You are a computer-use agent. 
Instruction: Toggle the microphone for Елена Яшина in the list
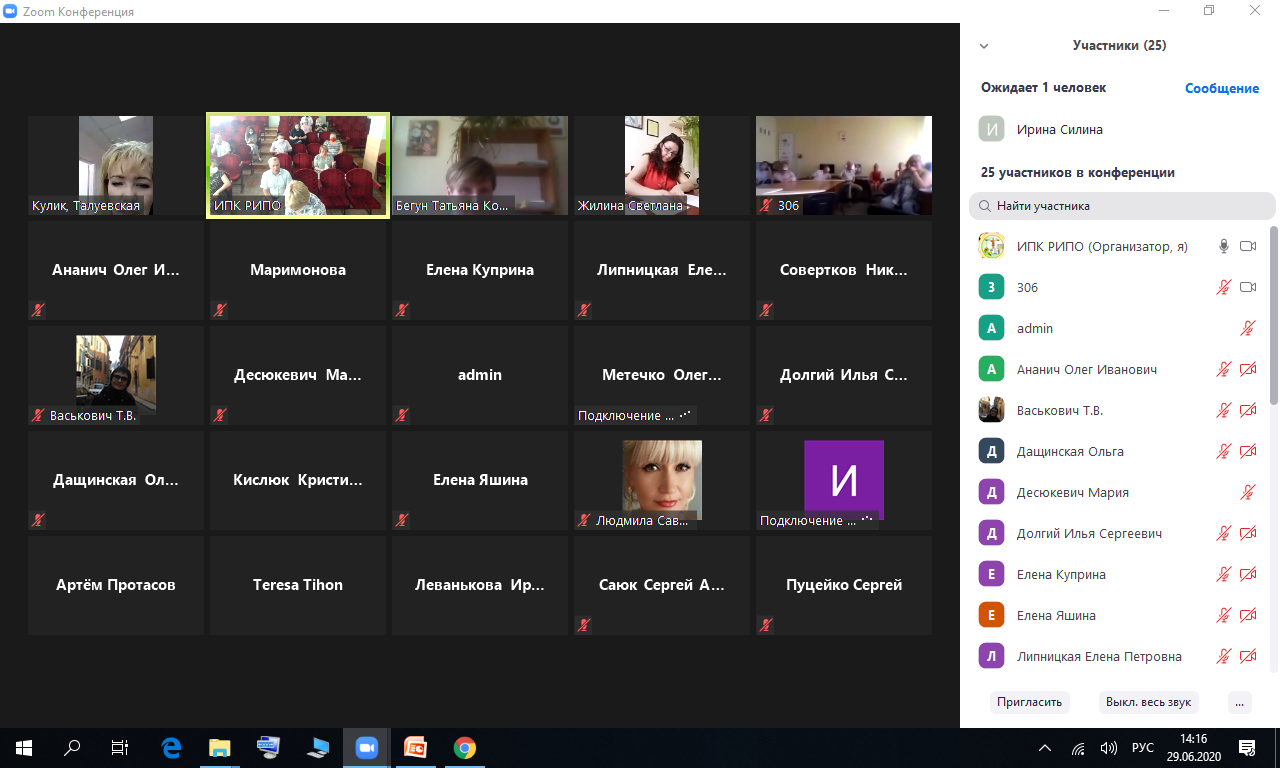(1223, 615)
